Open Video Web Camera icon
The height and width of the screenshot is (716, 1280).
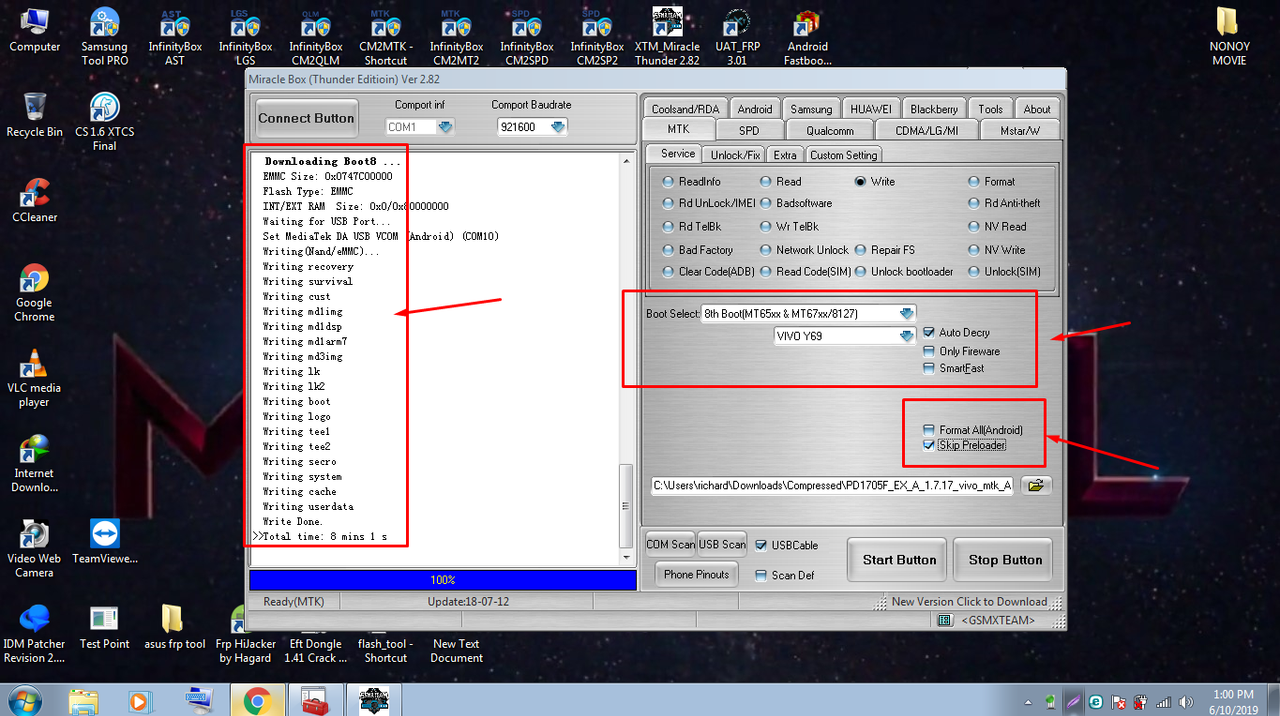click(x=34, y=549)
